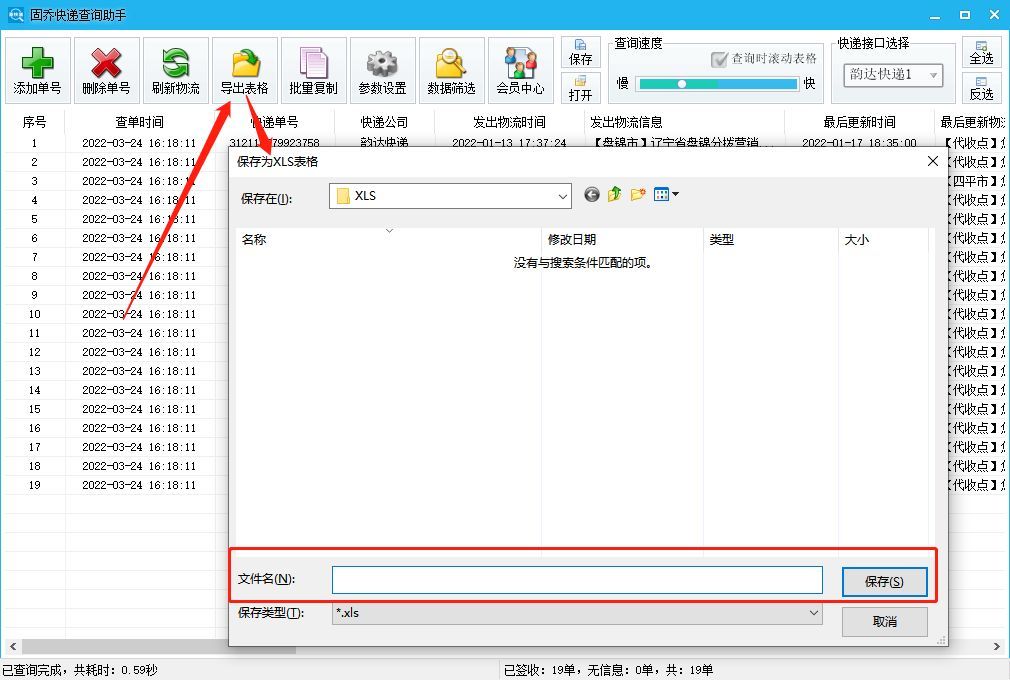Open the 导出表格 export table tool
Image resolution: width=1010 pixels, height=680 pixels.
[244, 70]
